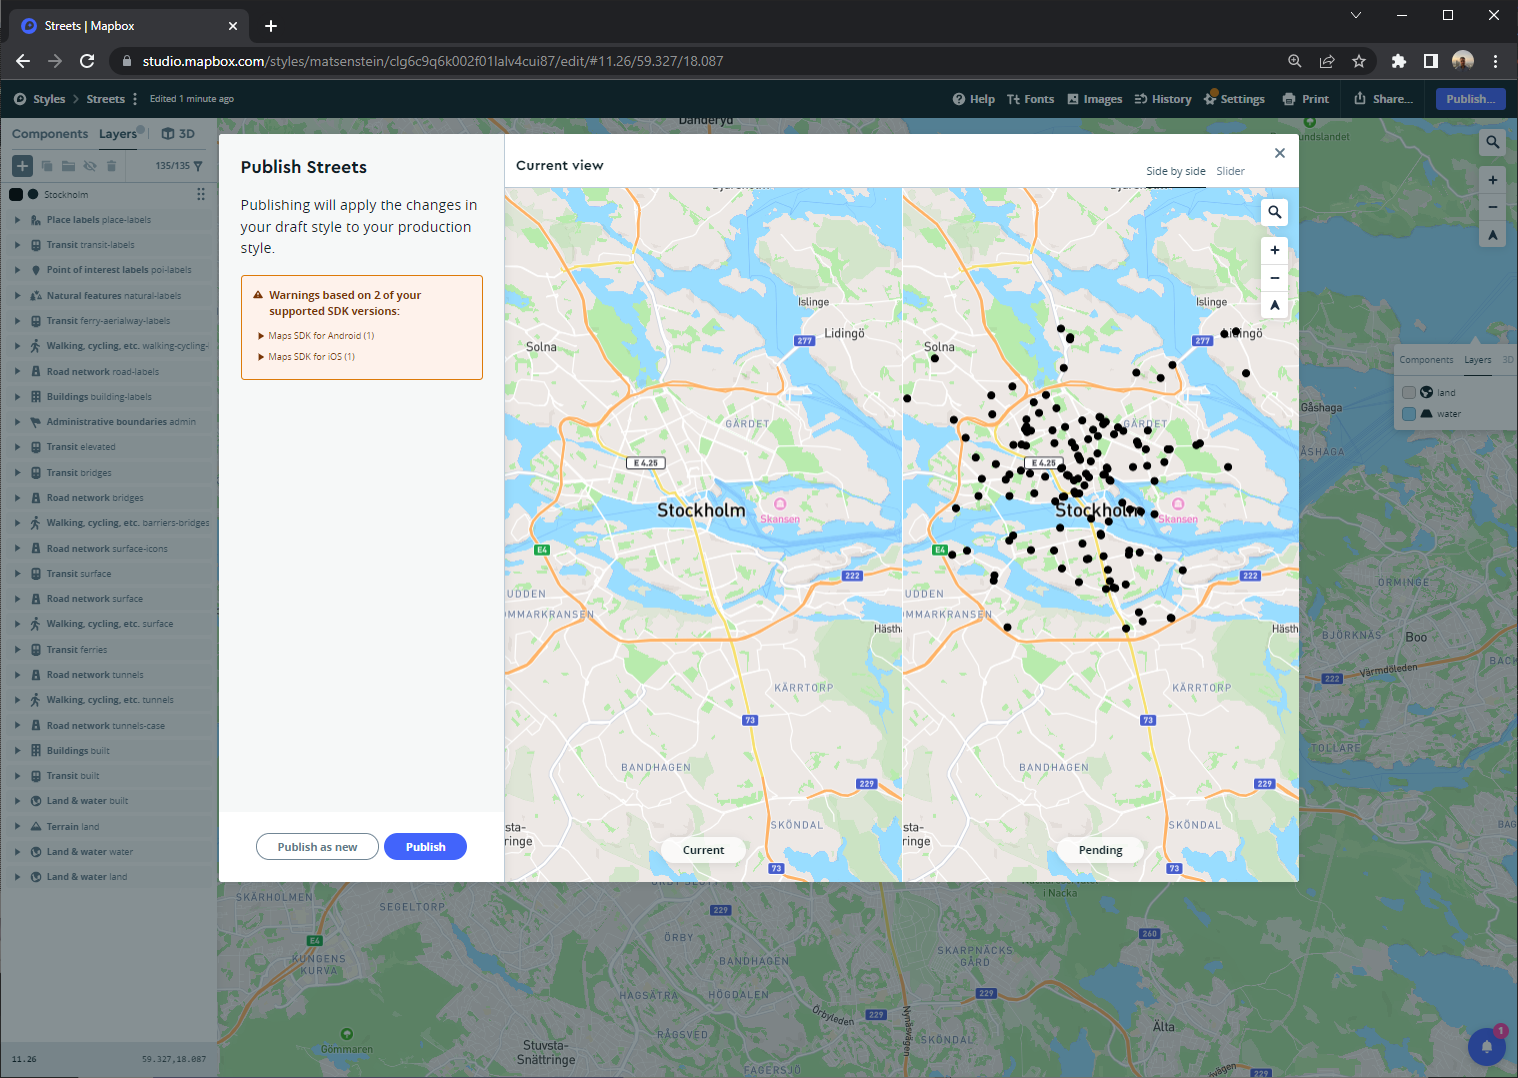Open the layer filter funnel icon

[198, 166]
